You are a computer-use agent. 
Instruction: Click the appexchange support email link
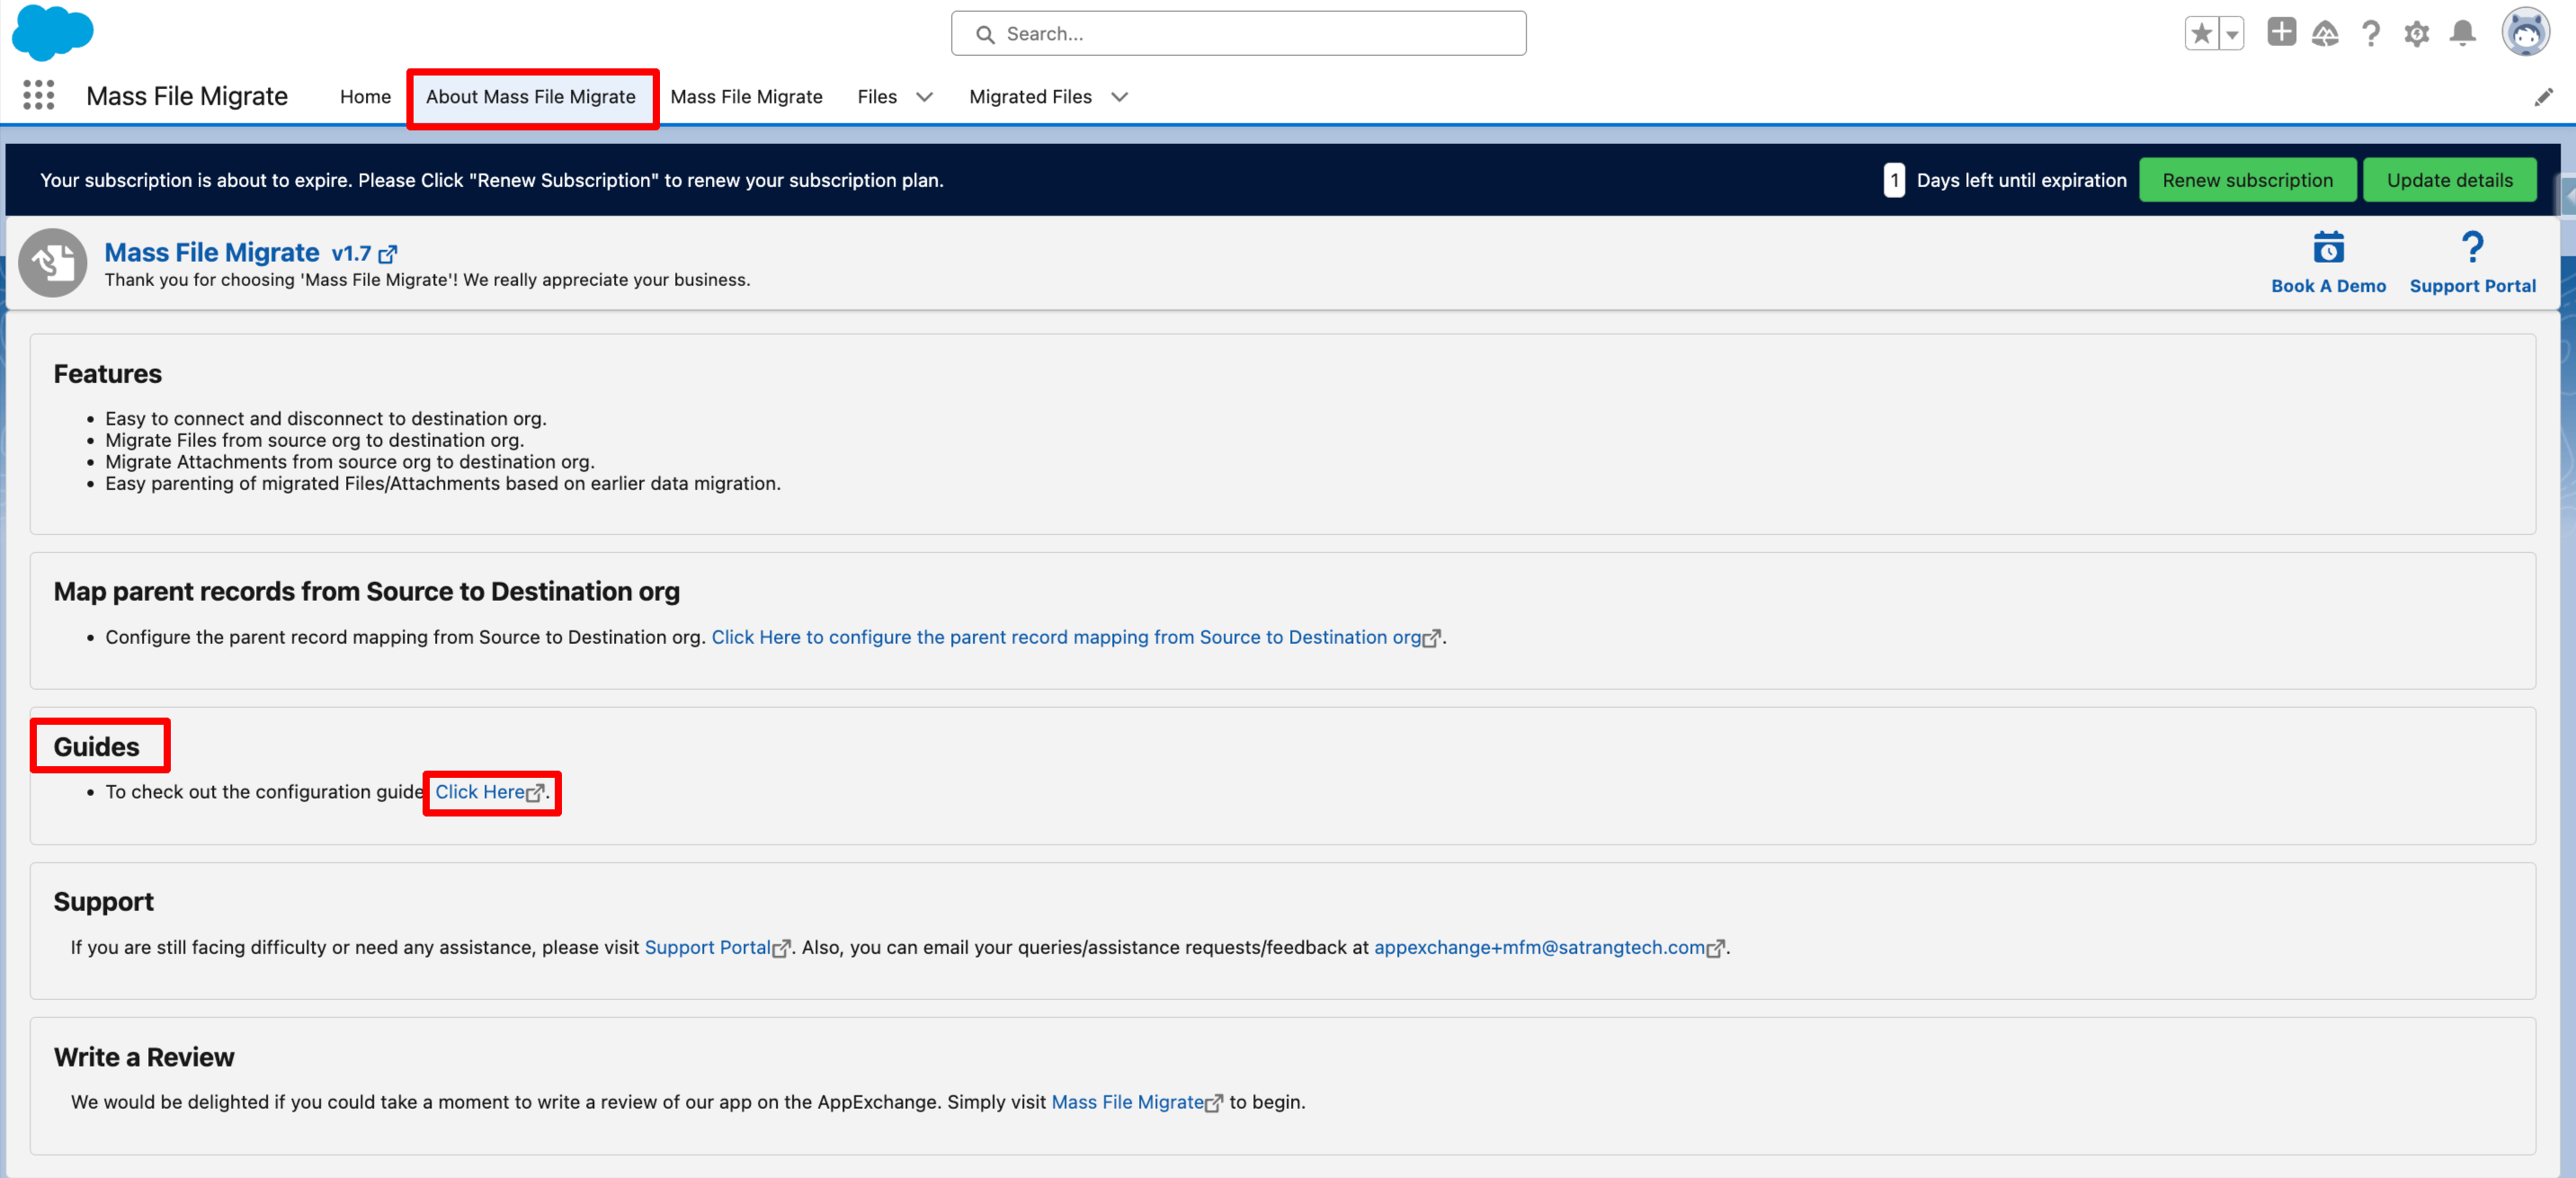point(1539,947)
